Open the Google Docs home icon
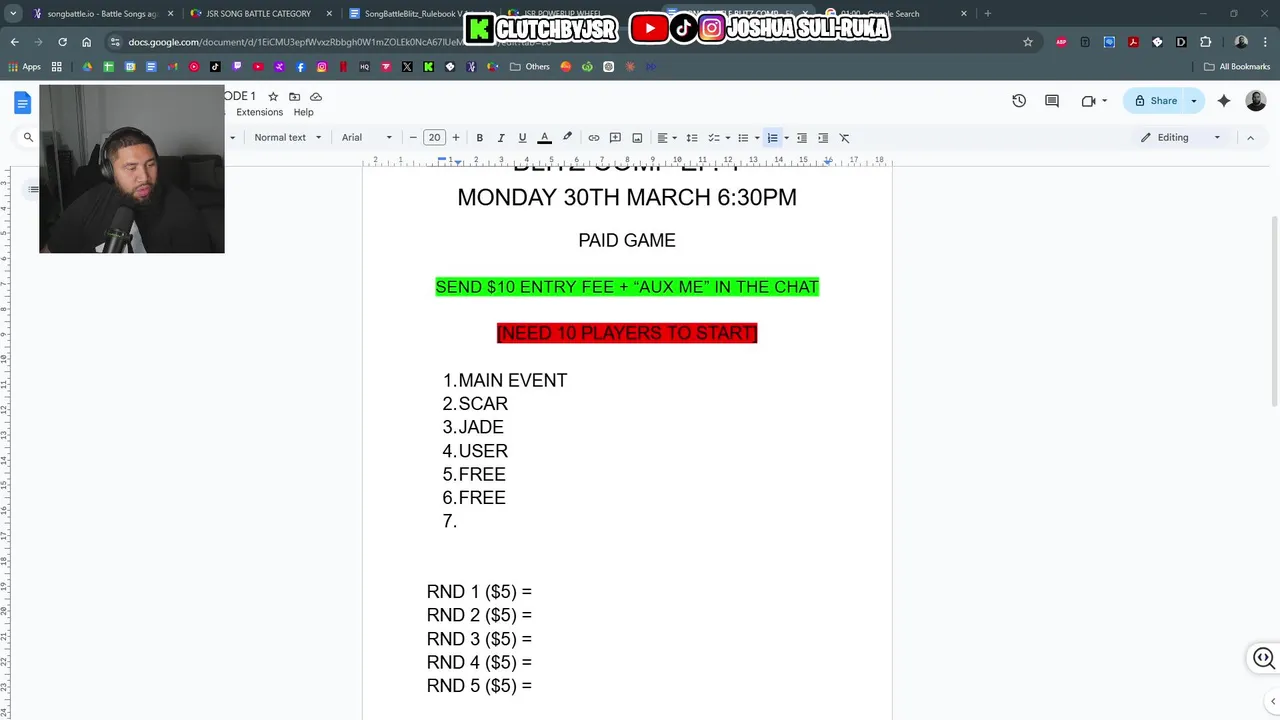The image size is (1280, 720). (22, 102)
